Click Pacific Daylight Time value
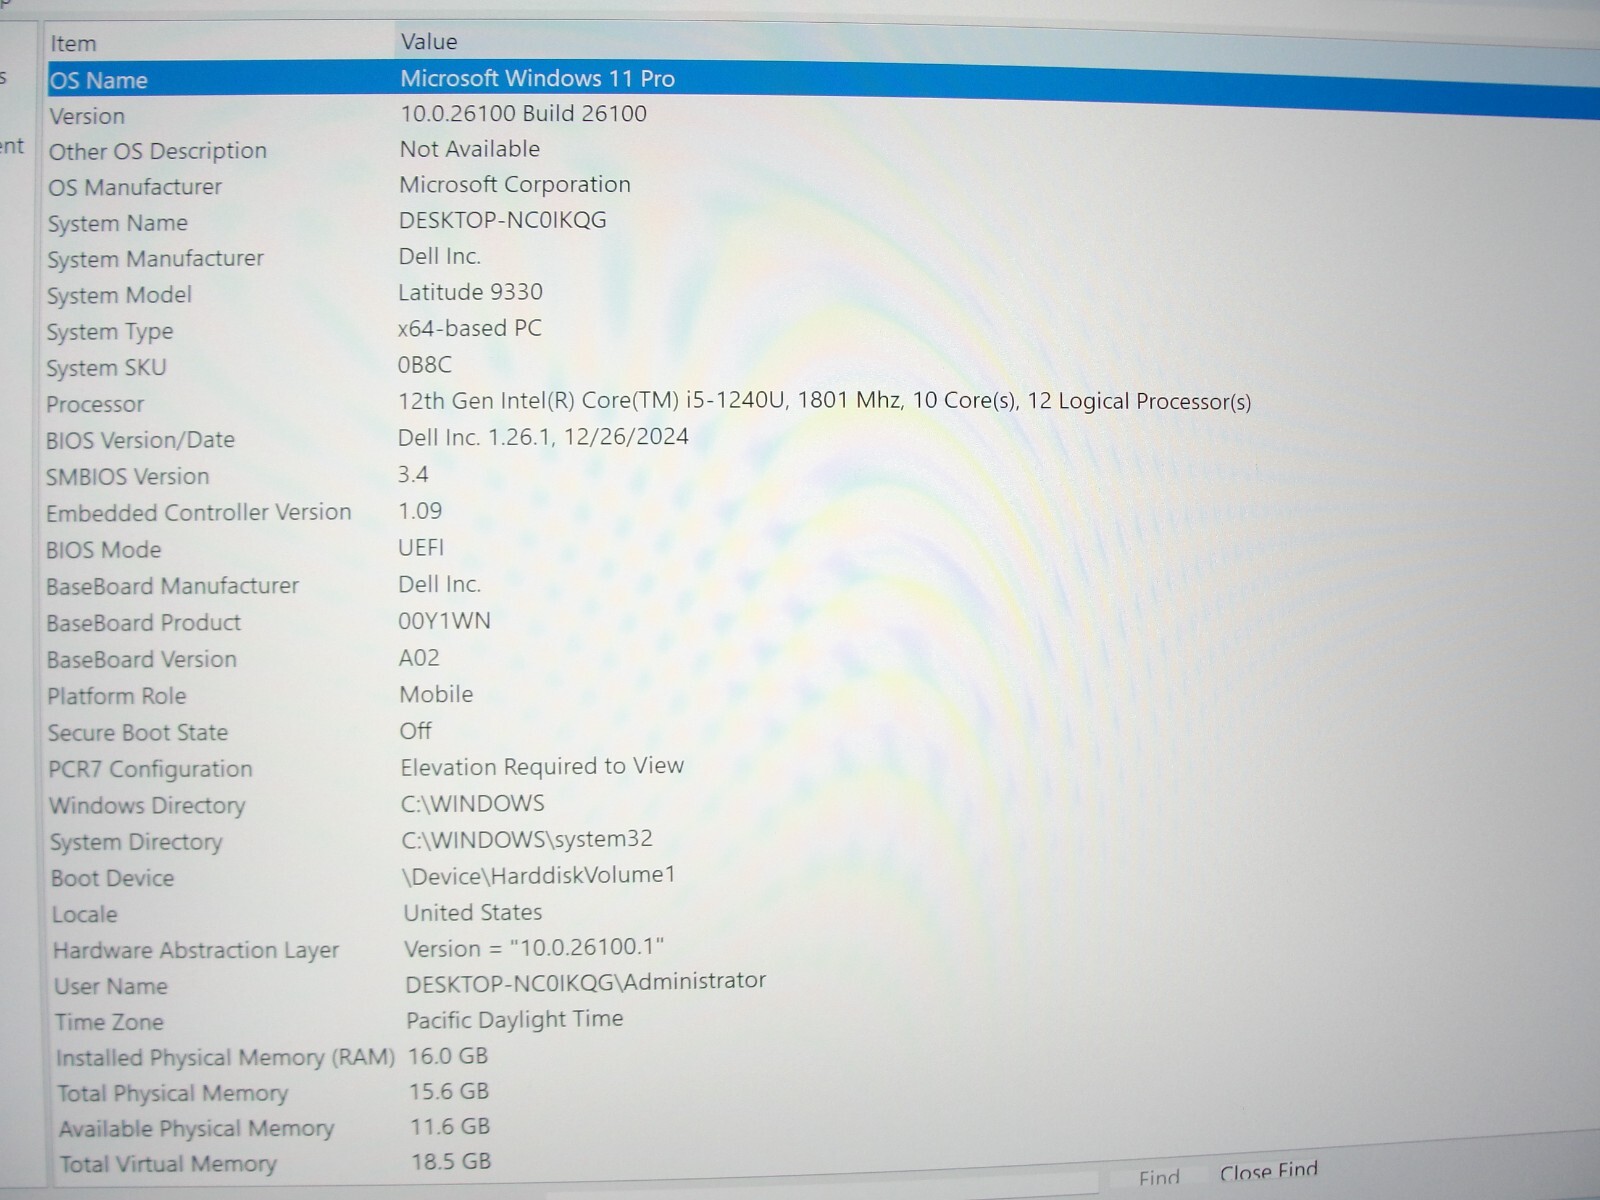Image resolution: width=1600 pixels, height=1200 pixels. tap(515, 1020)
